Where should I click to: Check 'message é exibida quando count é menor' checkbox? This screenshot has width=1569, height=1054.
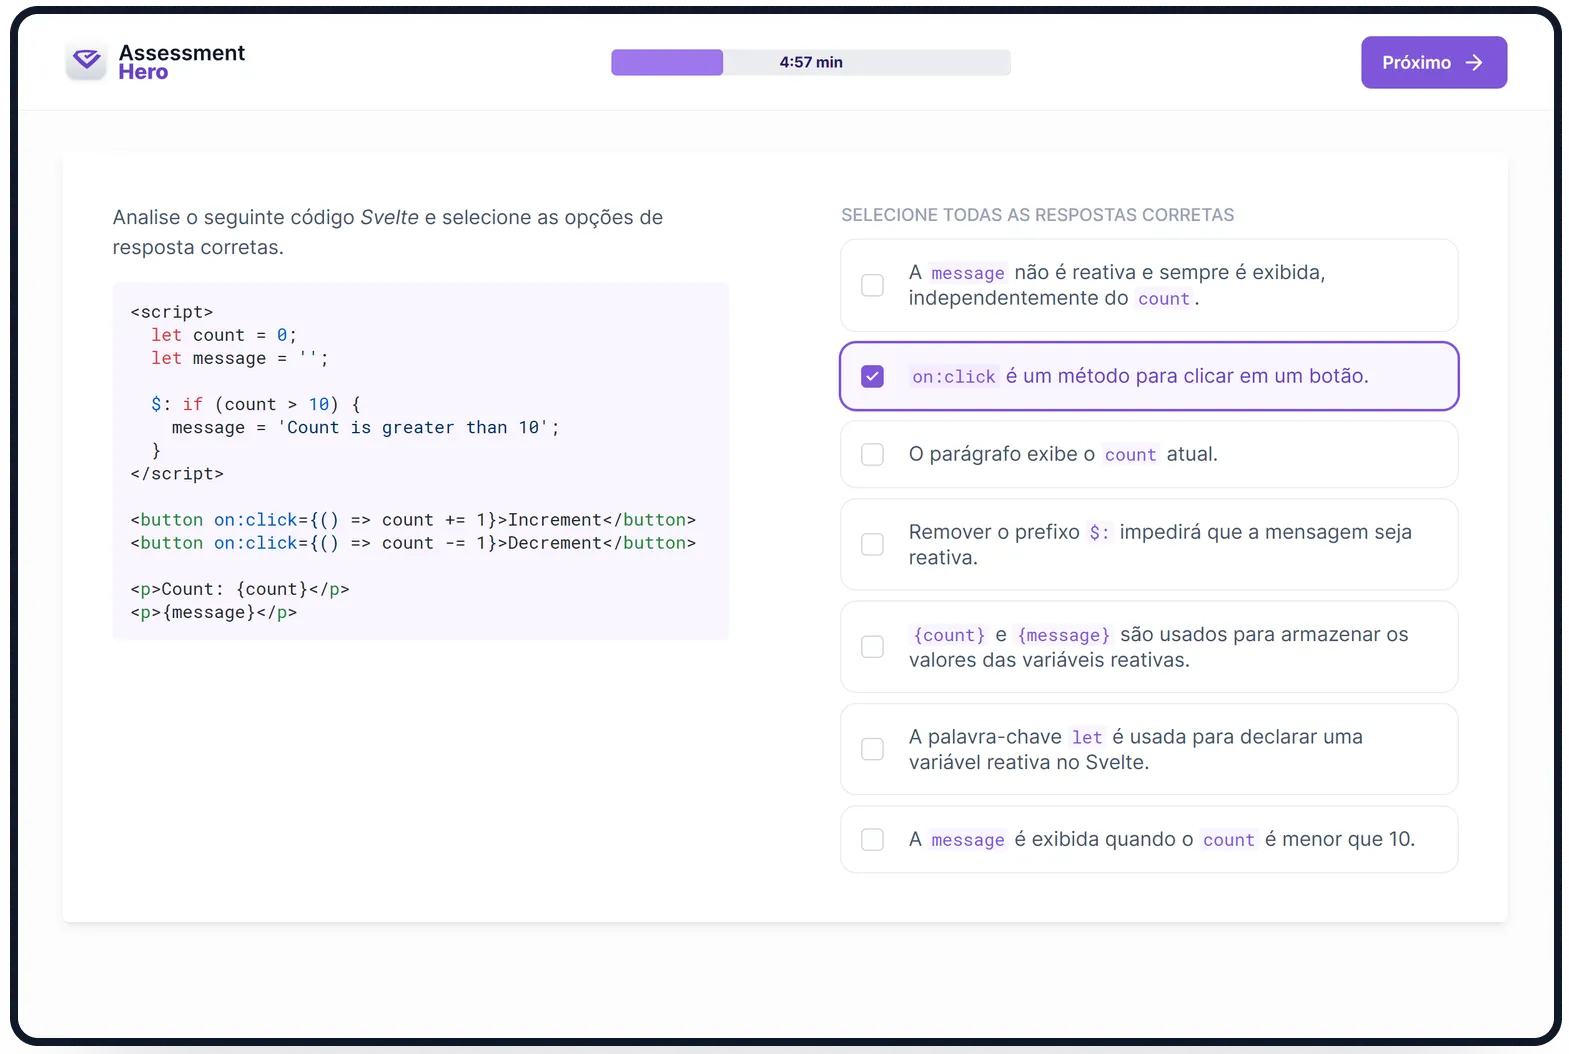tap(873, 839)
